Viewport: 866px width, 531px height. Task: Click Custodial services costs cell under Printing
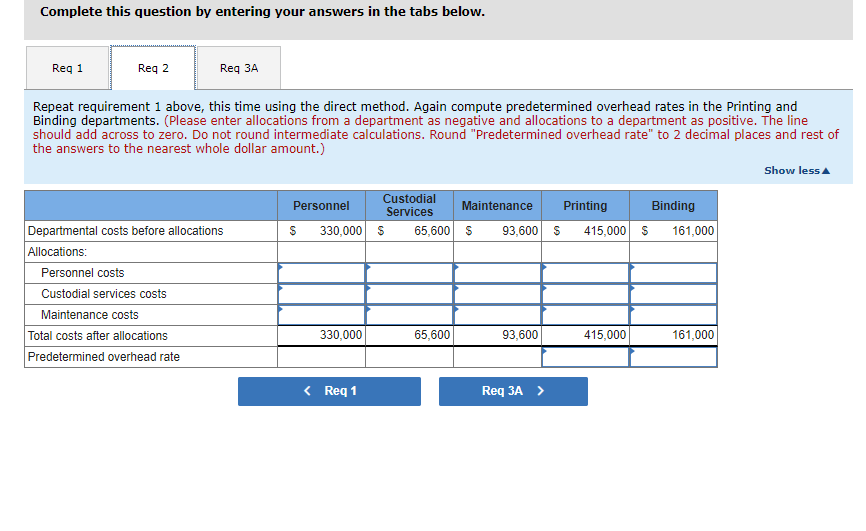click(x=585, y=294)
